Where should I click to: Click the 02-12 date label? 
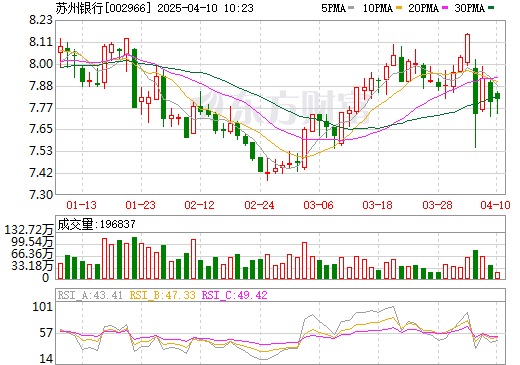click(200, 205)
